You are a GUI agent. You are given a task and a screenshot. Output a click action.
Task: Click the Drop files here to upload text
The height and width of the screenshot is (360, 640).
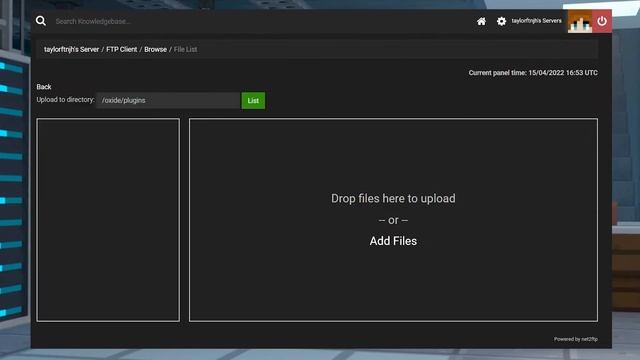click(393, 198)
